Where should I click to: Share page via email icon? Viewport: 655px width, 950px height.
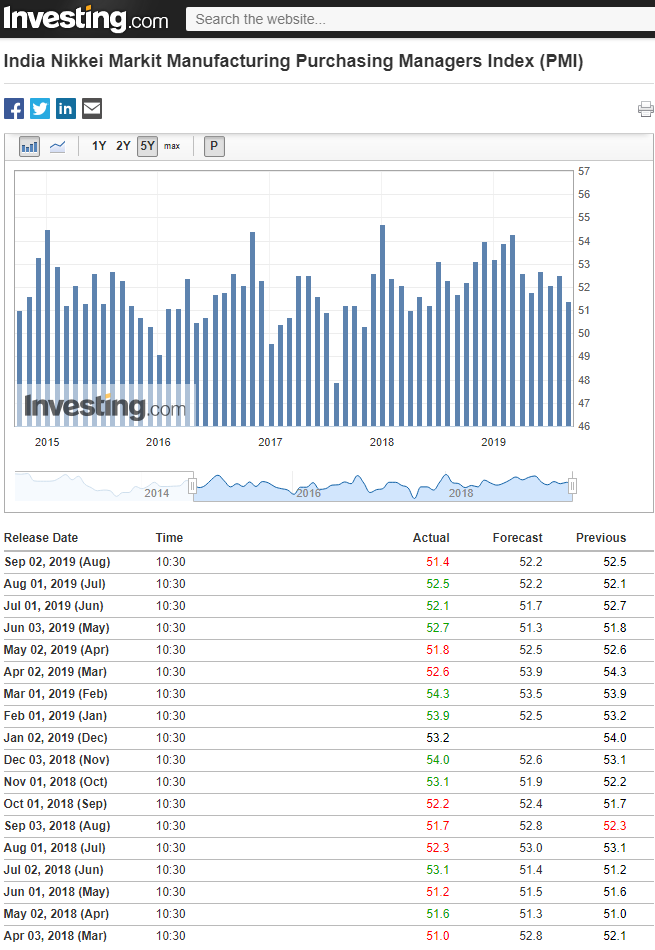(92, 108)
